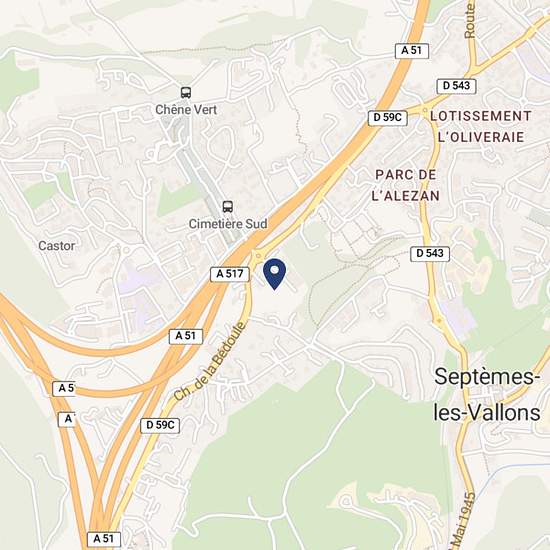The image size is (550, 550).
Task: Click the Mai 1945 street label
Action: pyautogui.click(x=464, y=521)
